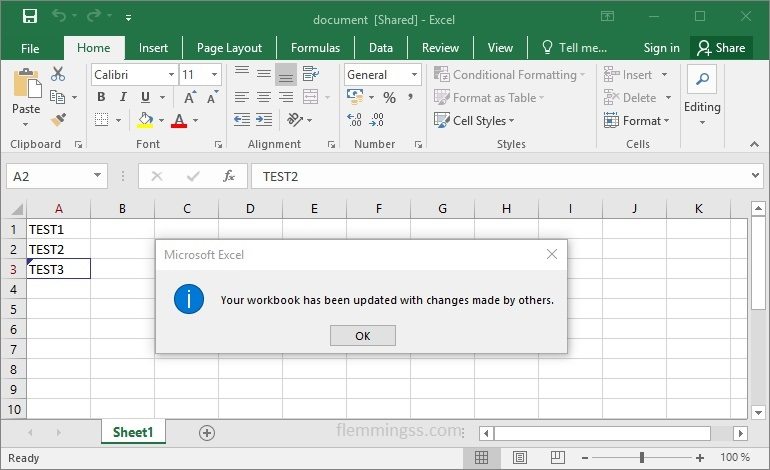Screen dimensions: 770x470
Task: Click the Share button
Action: click(721, 48)
